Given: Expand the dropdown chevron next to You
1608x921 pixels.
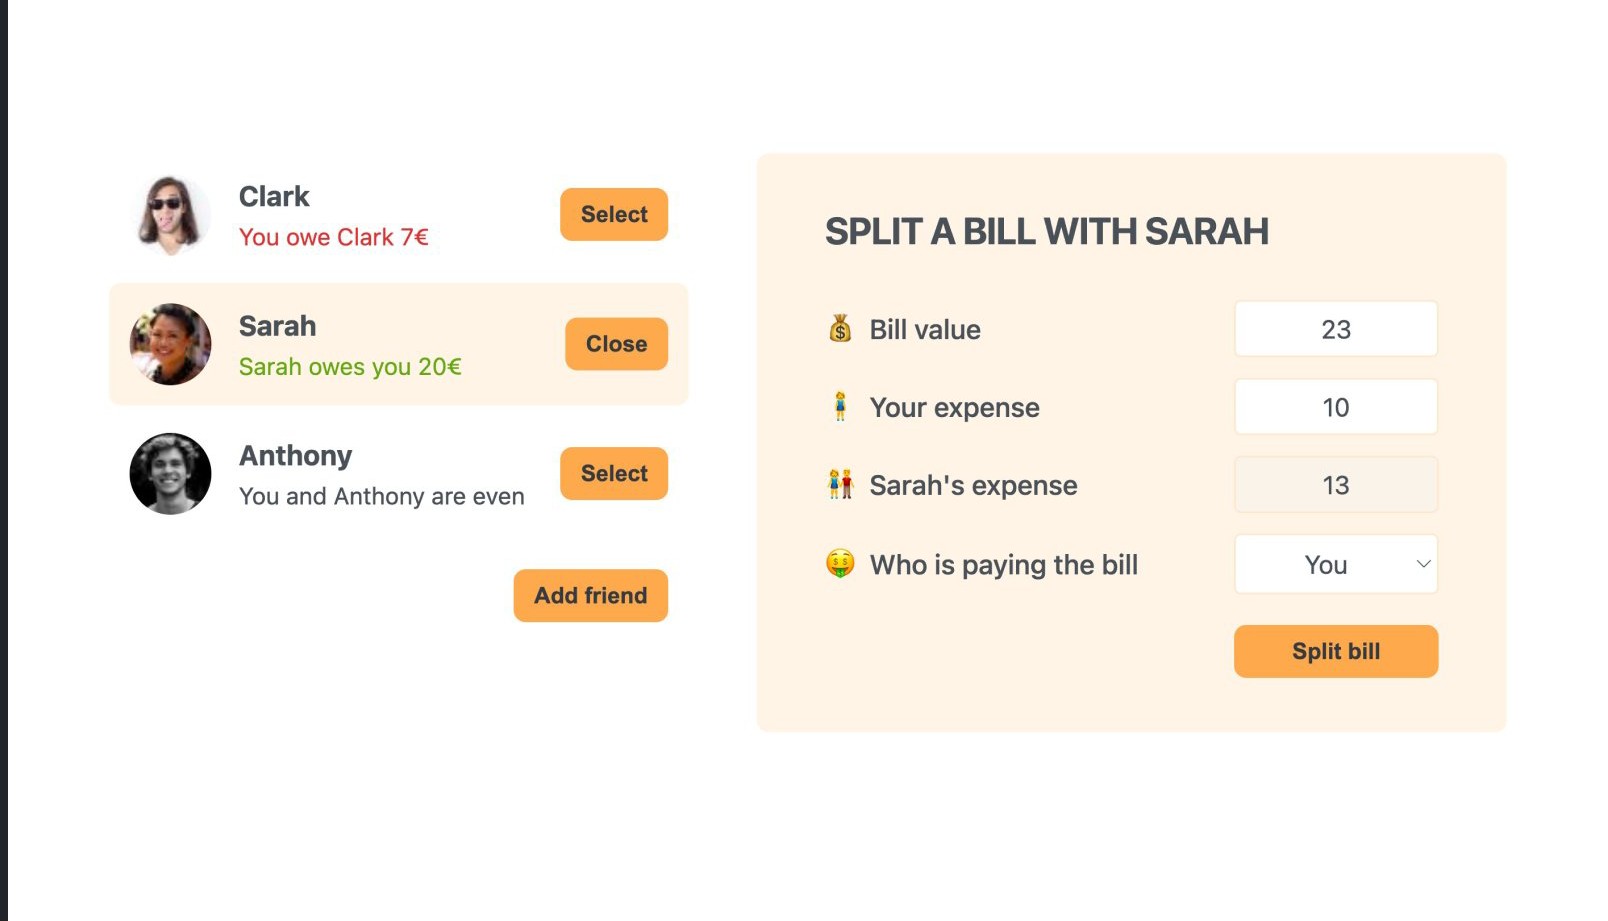Looking at the screenshot, I should [x=1423, y=564].
